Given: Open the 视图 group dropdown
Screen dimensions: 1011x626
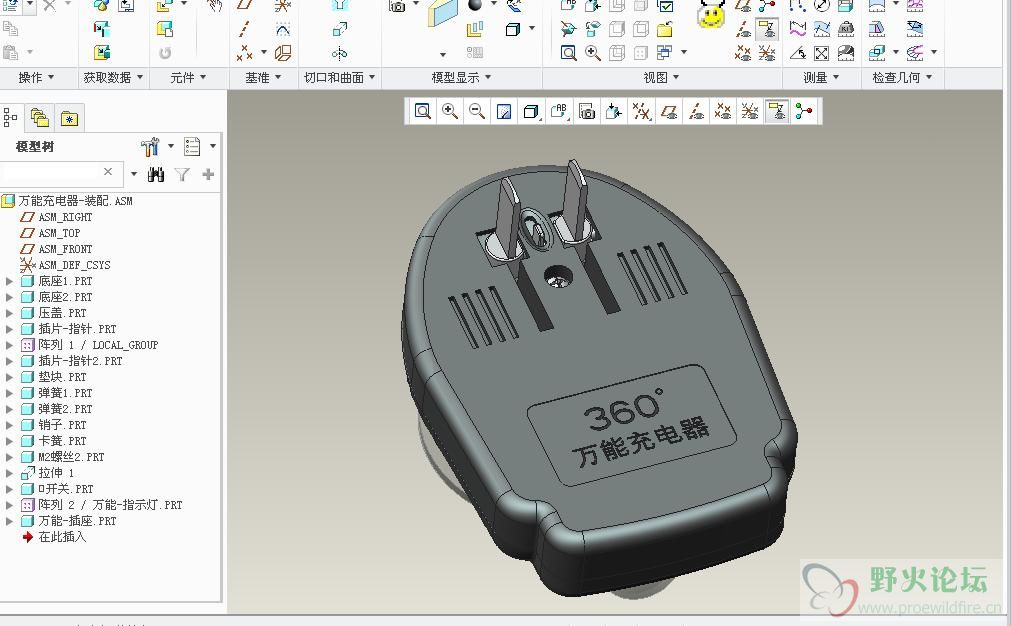Looking at the screenshot, I should tap(662, 77).
